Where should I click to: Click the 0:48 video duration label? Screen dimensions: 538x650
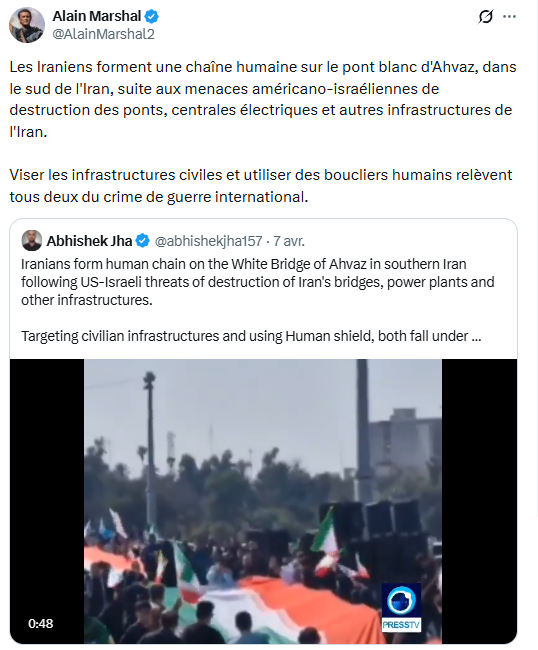pos(41,623)
